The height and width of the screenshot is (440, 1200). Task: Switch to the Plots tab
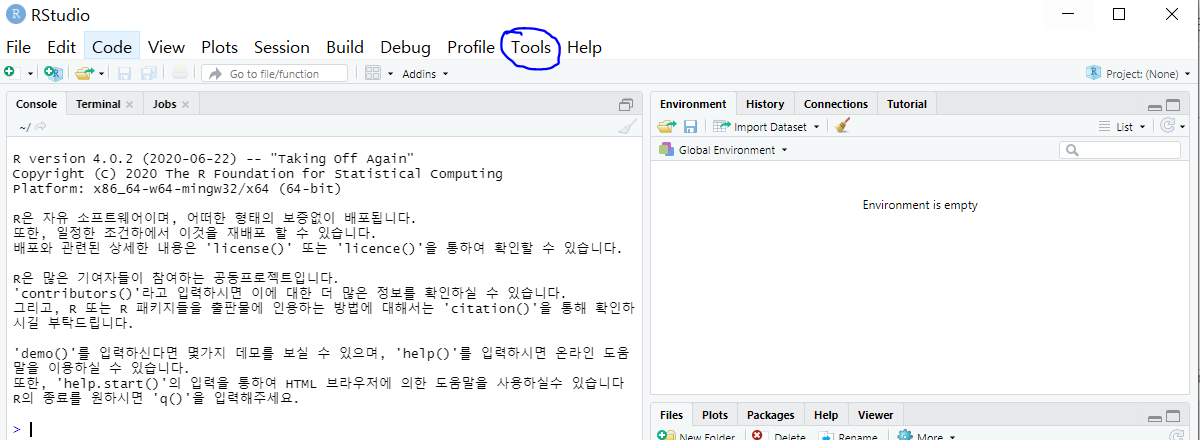coord(715,415)
